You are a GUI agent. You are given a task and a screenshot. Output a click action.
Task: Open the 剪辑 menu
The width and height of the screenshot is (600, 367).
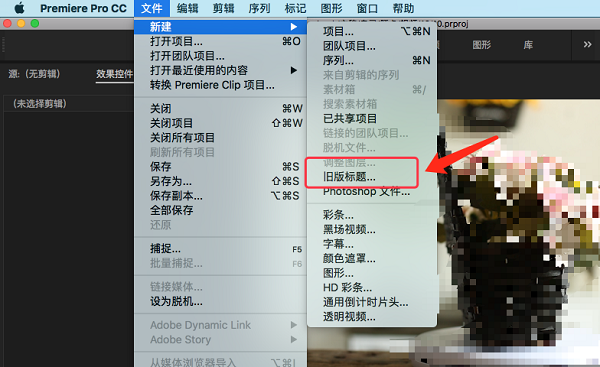[223, 8]
